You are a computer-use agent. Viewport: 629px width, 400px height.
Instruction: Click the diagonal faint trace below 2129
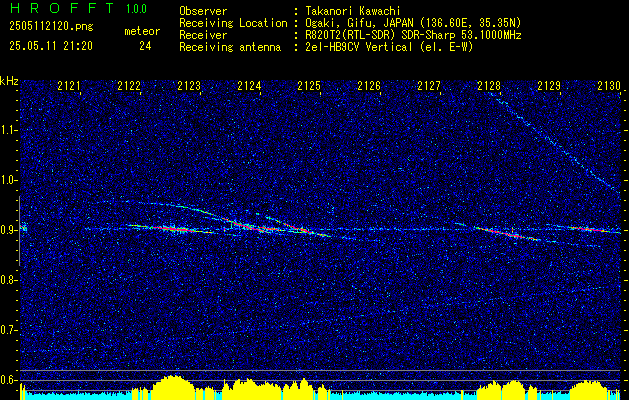(554, 142)
